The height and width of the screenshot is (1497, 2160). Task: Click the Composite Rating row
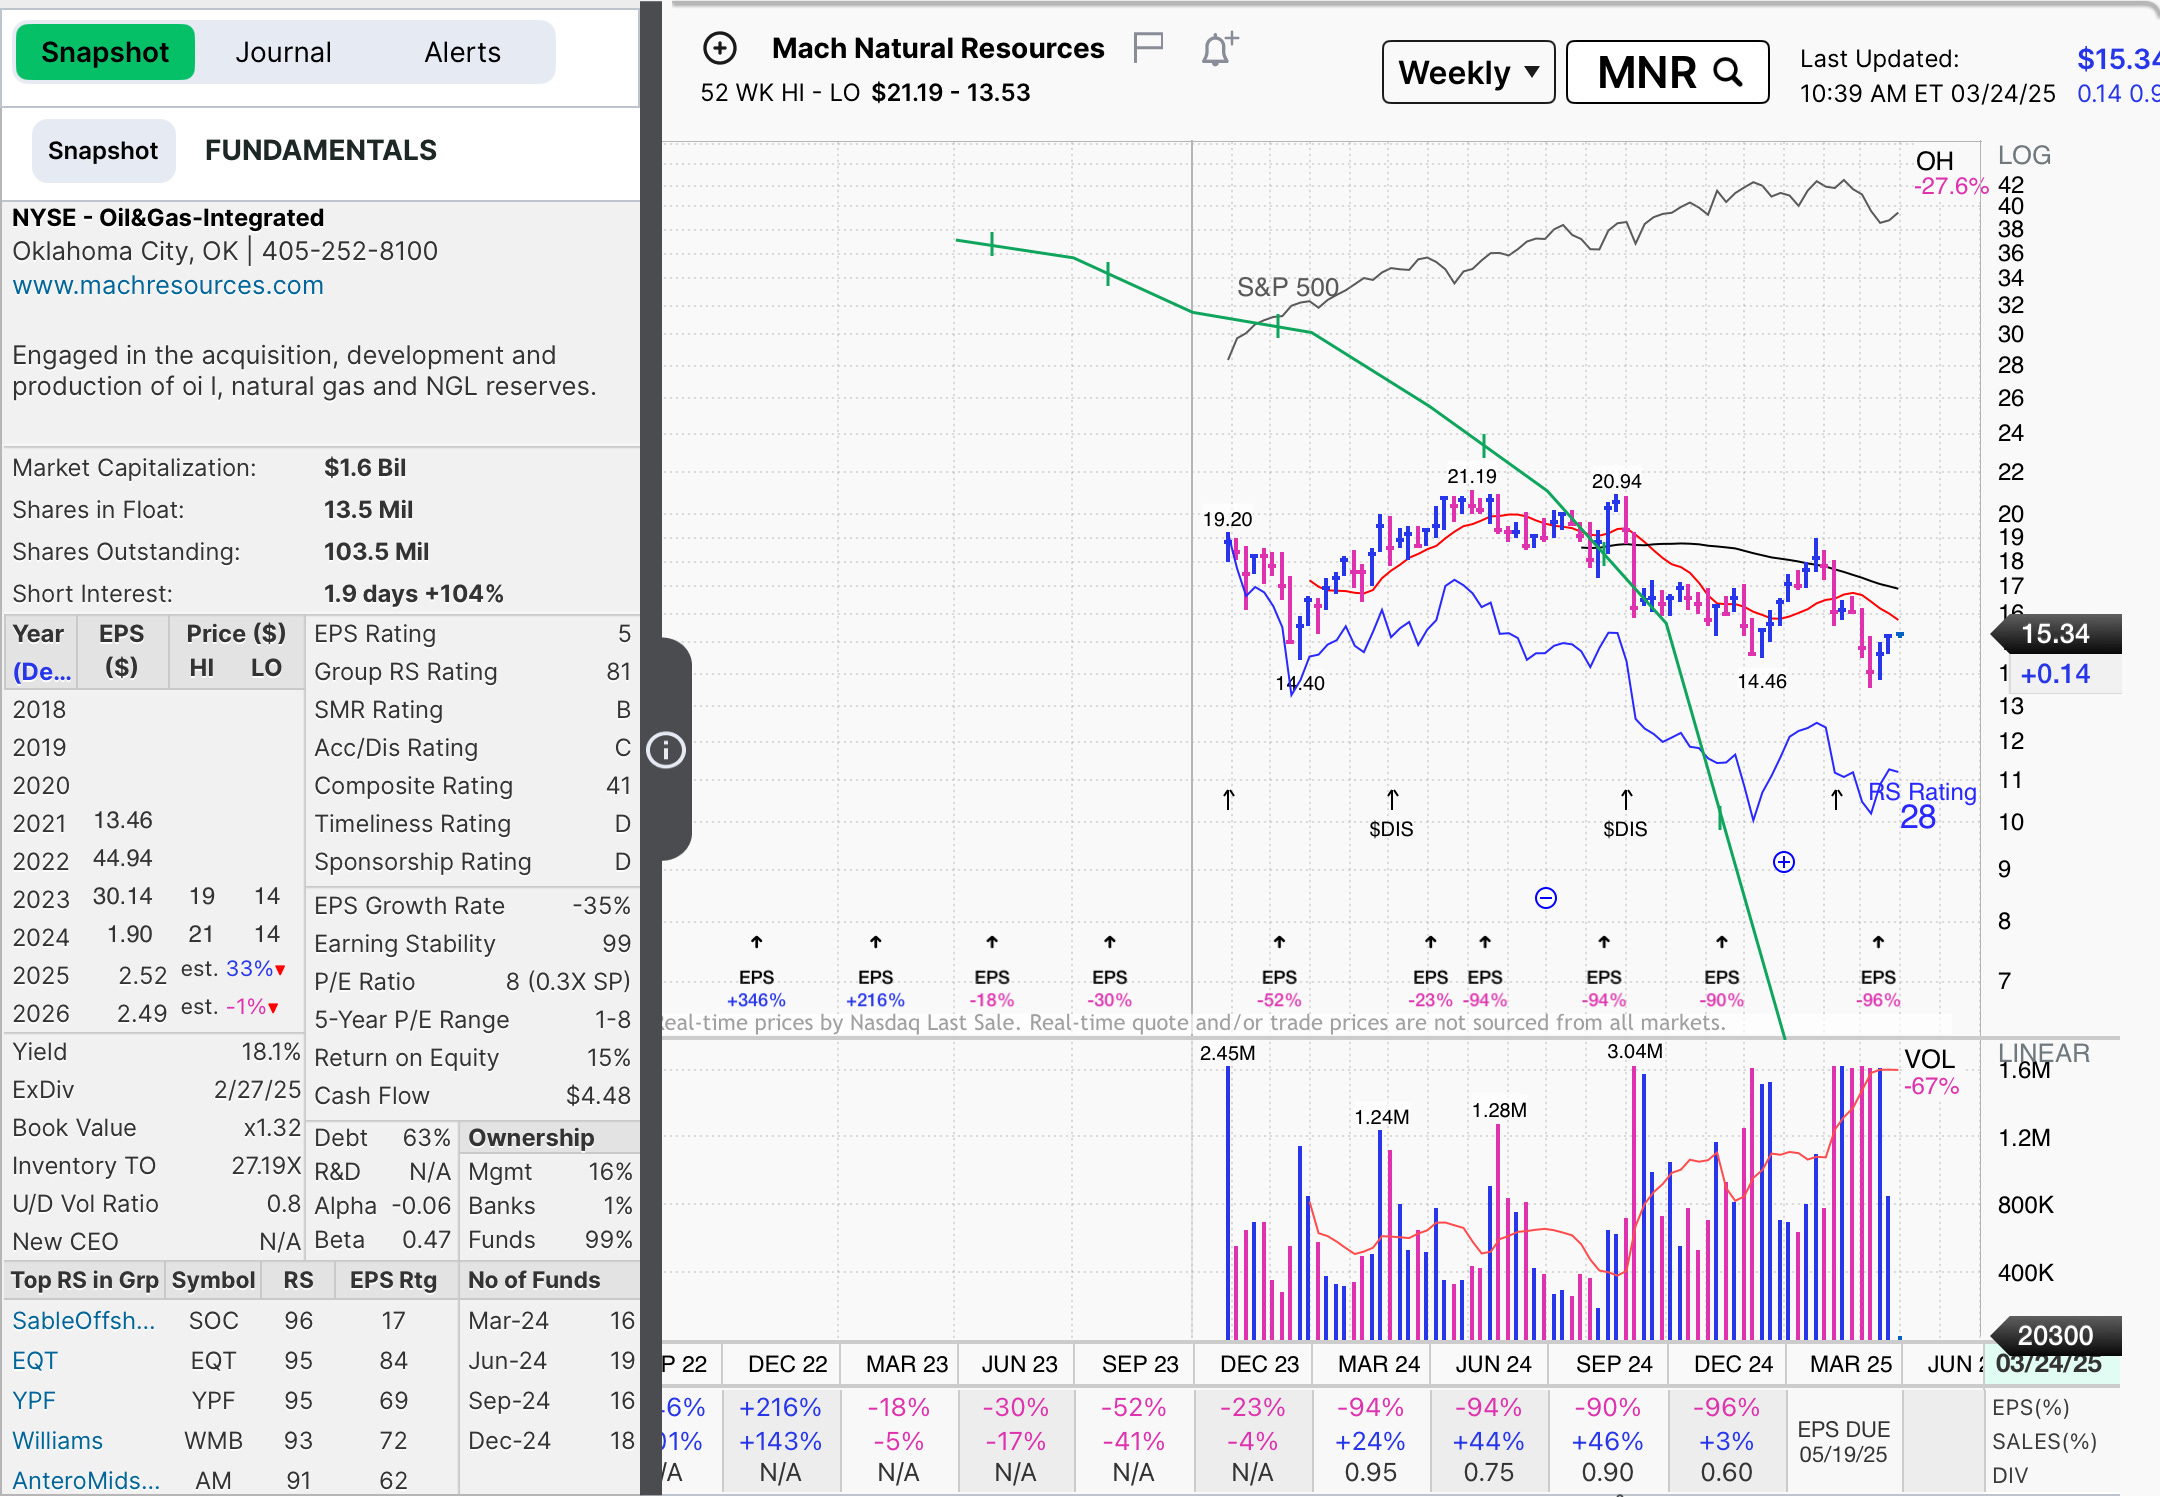(472, 786)
